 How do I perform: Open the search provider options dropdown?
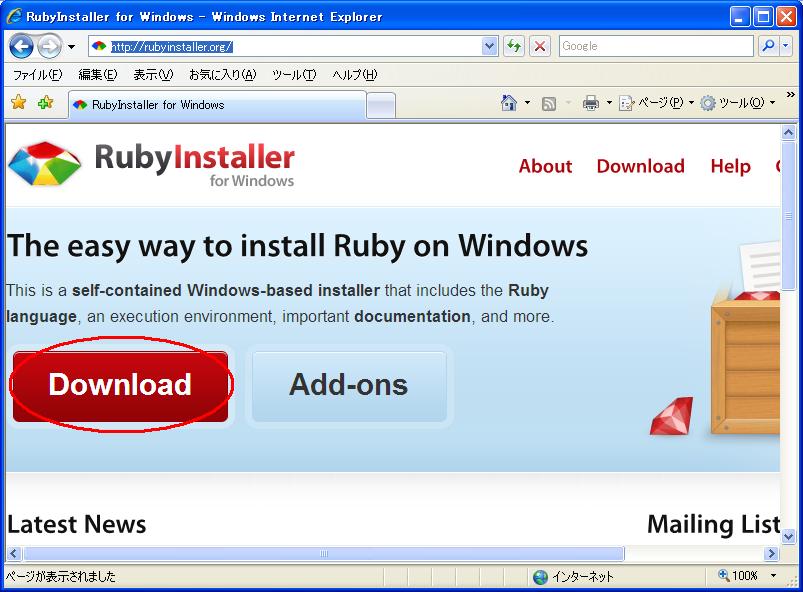click(786, 46)
